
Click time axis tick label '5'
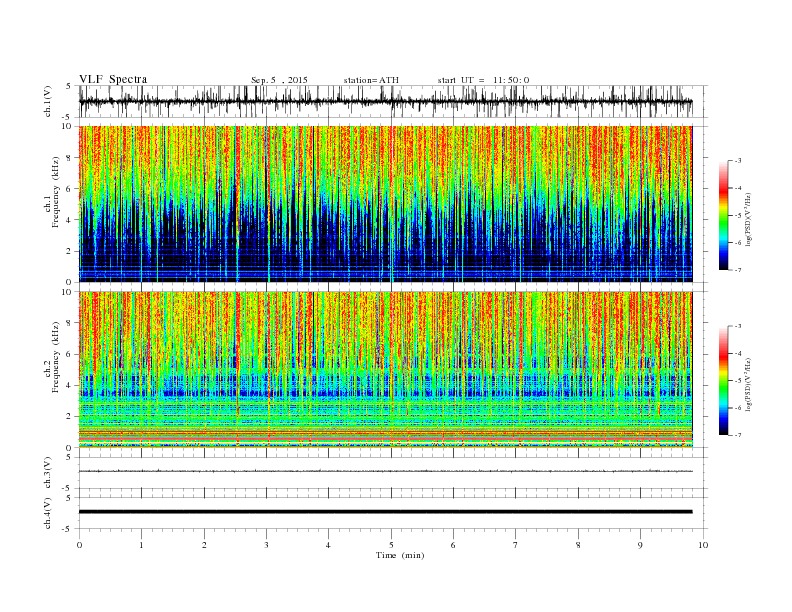[391, 545]
